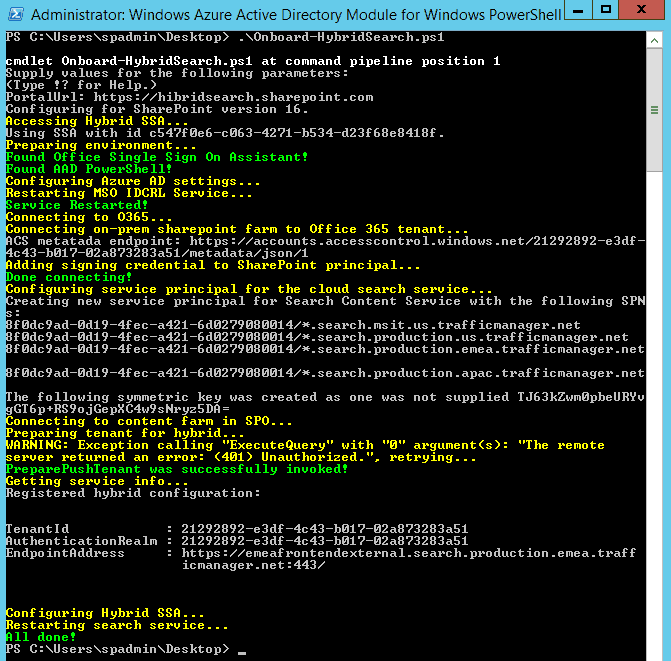Click the 'Service Restarted!' line
This screenshot has width=671, height=661.
pos(77,205)
